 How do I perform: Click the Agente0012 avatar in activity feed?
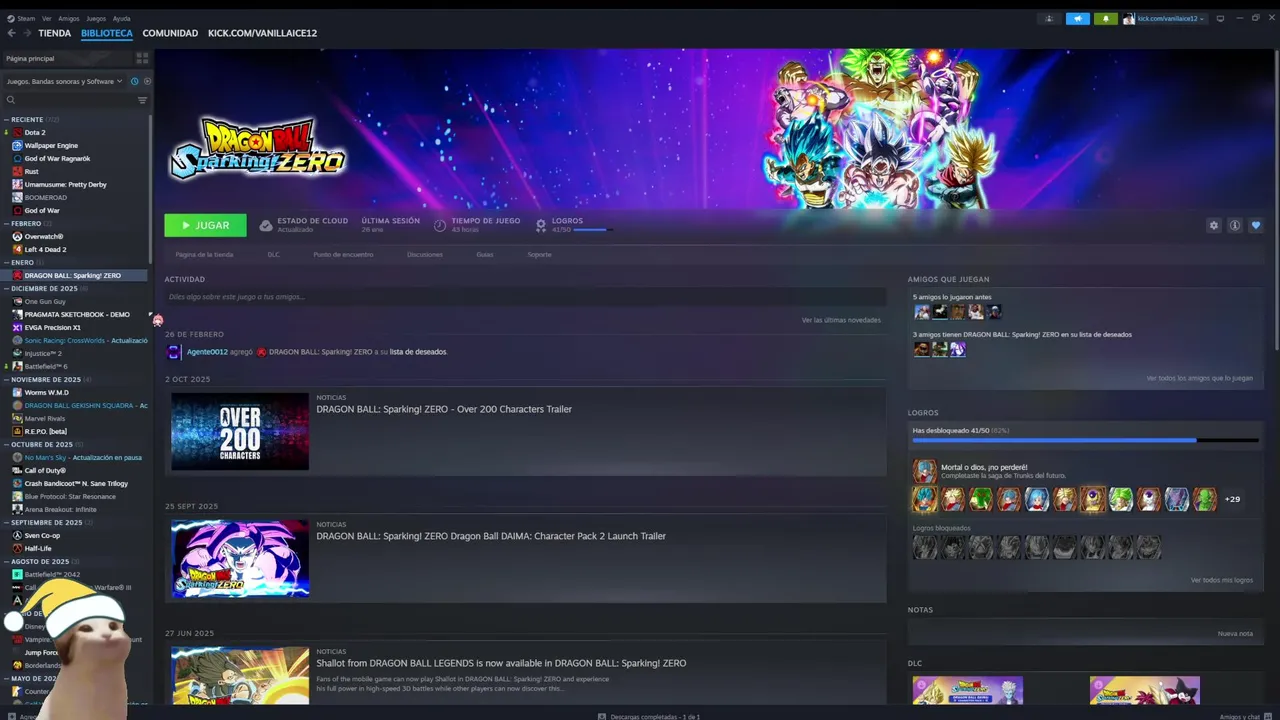click(x=174, y=352)
